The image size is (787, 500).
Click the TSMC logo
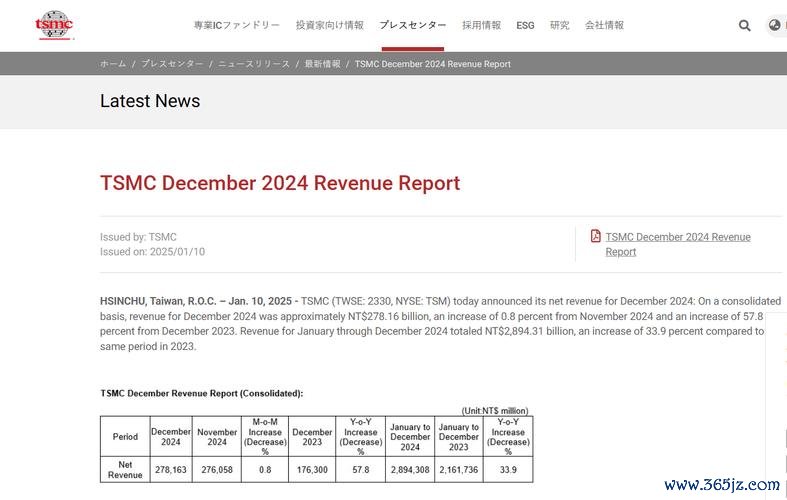[x=54, y=25]
